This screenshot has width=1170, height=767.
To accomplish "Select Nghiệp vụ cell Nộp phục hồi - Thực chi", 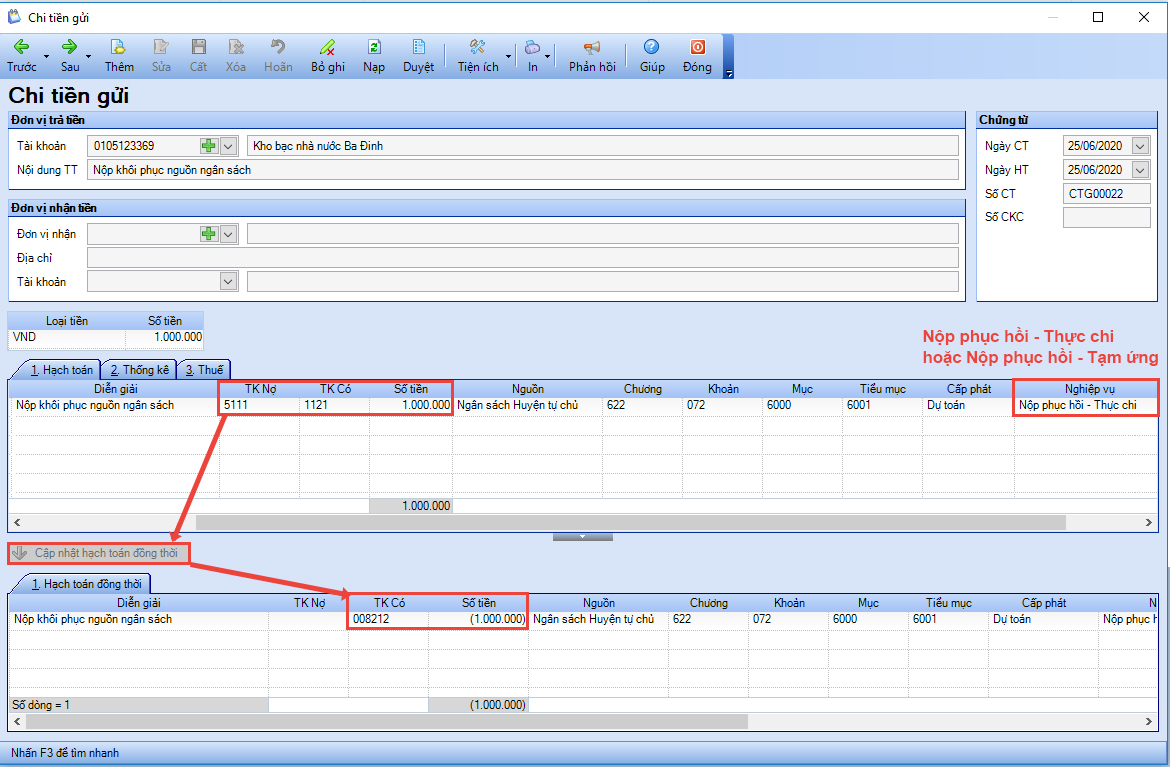I will click(x=1086, y=405).
